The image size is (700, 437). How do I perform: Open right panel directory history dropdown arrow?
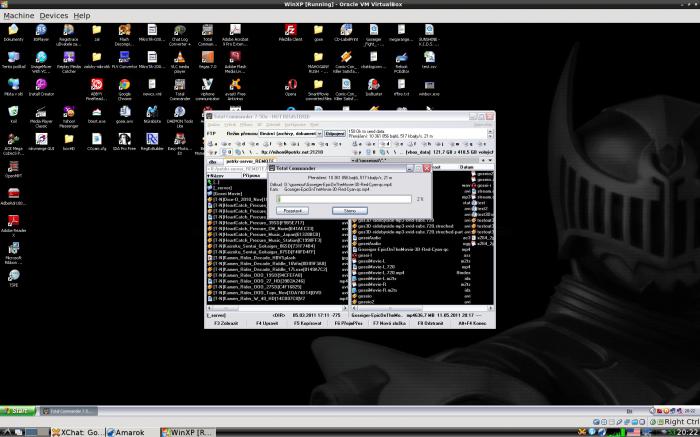490,160
